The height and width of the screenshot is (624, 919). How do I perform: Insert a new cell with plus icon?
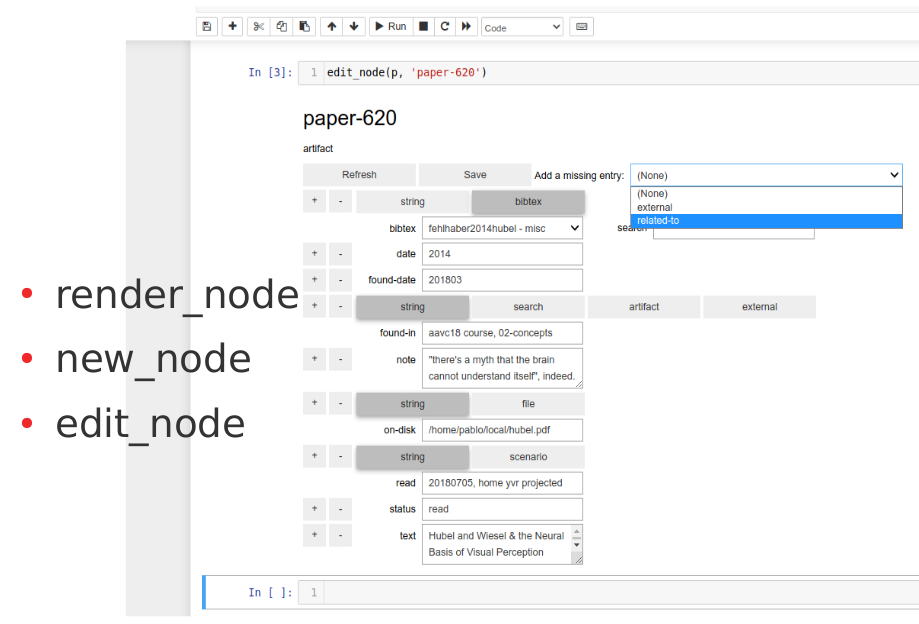(x=233, y=27)
